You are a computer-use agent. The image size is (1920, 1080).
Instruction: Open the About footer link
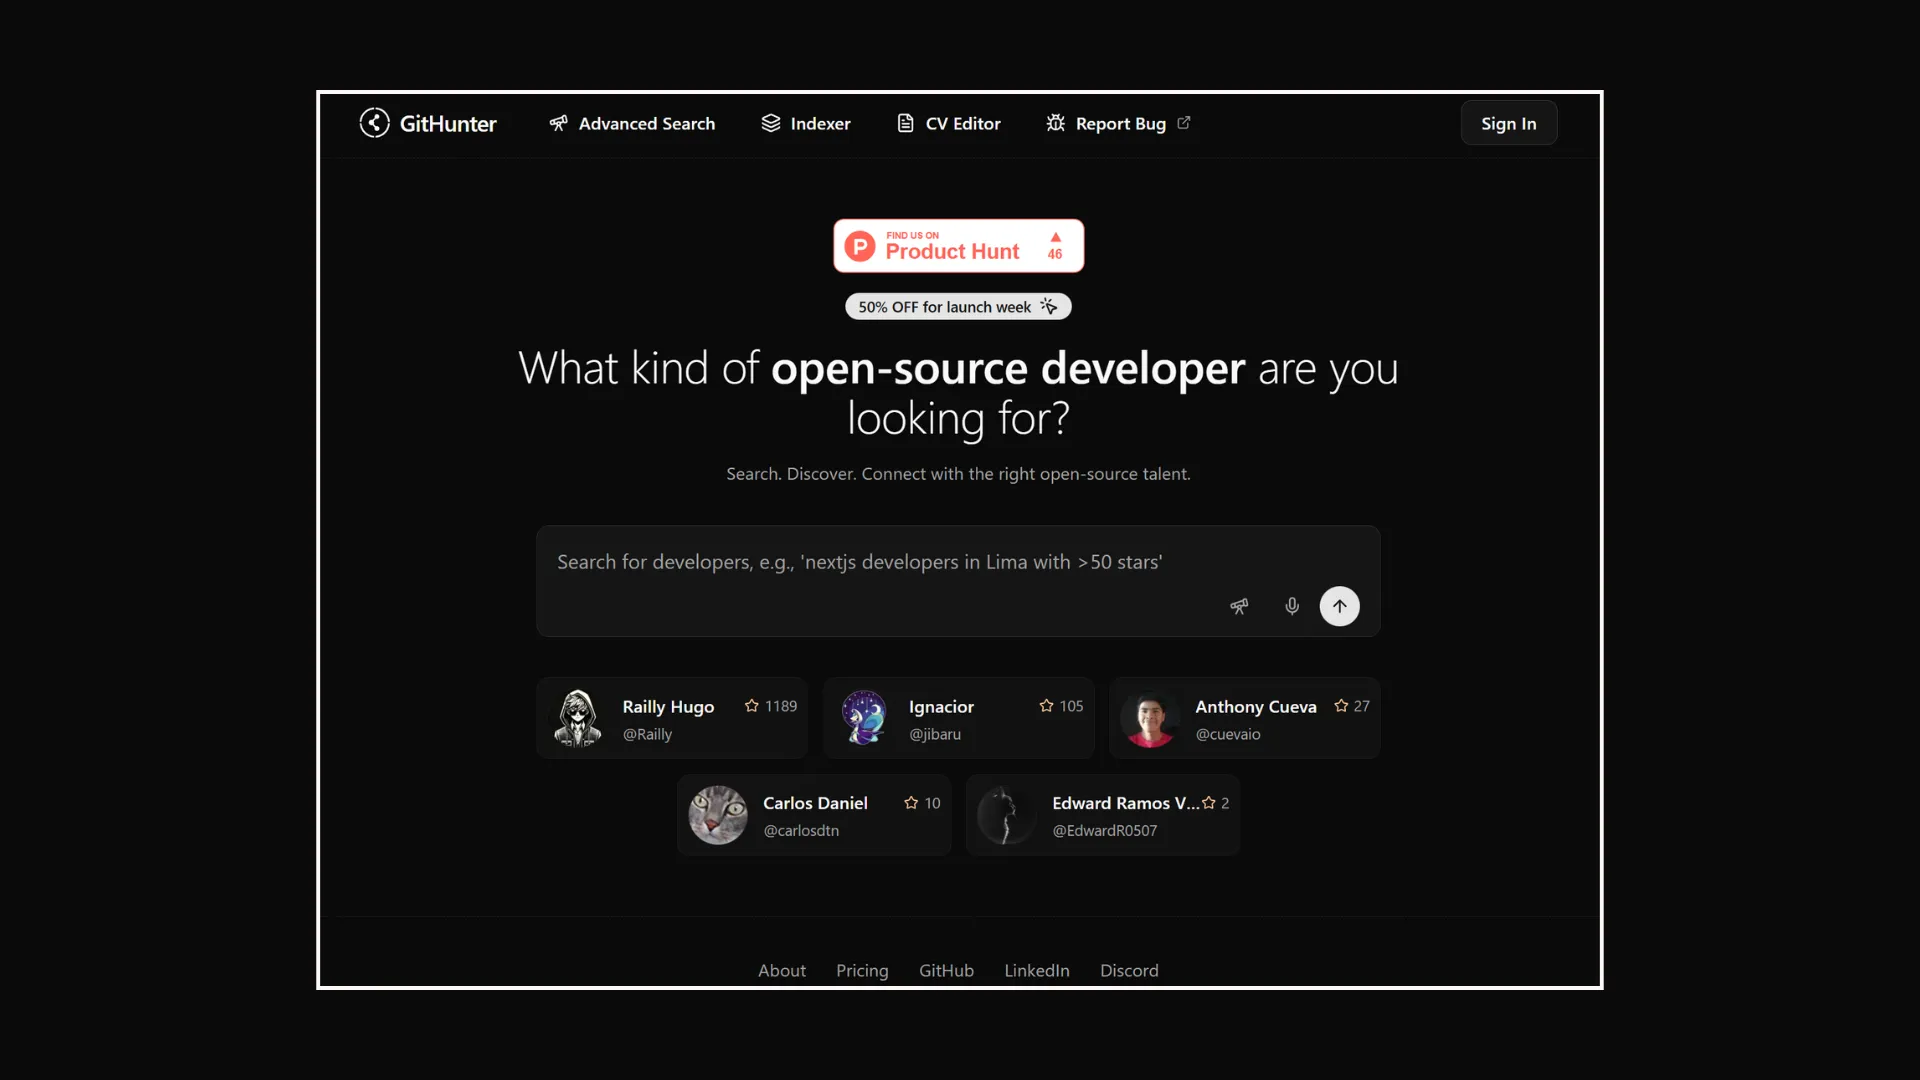[x=781, y=970]
